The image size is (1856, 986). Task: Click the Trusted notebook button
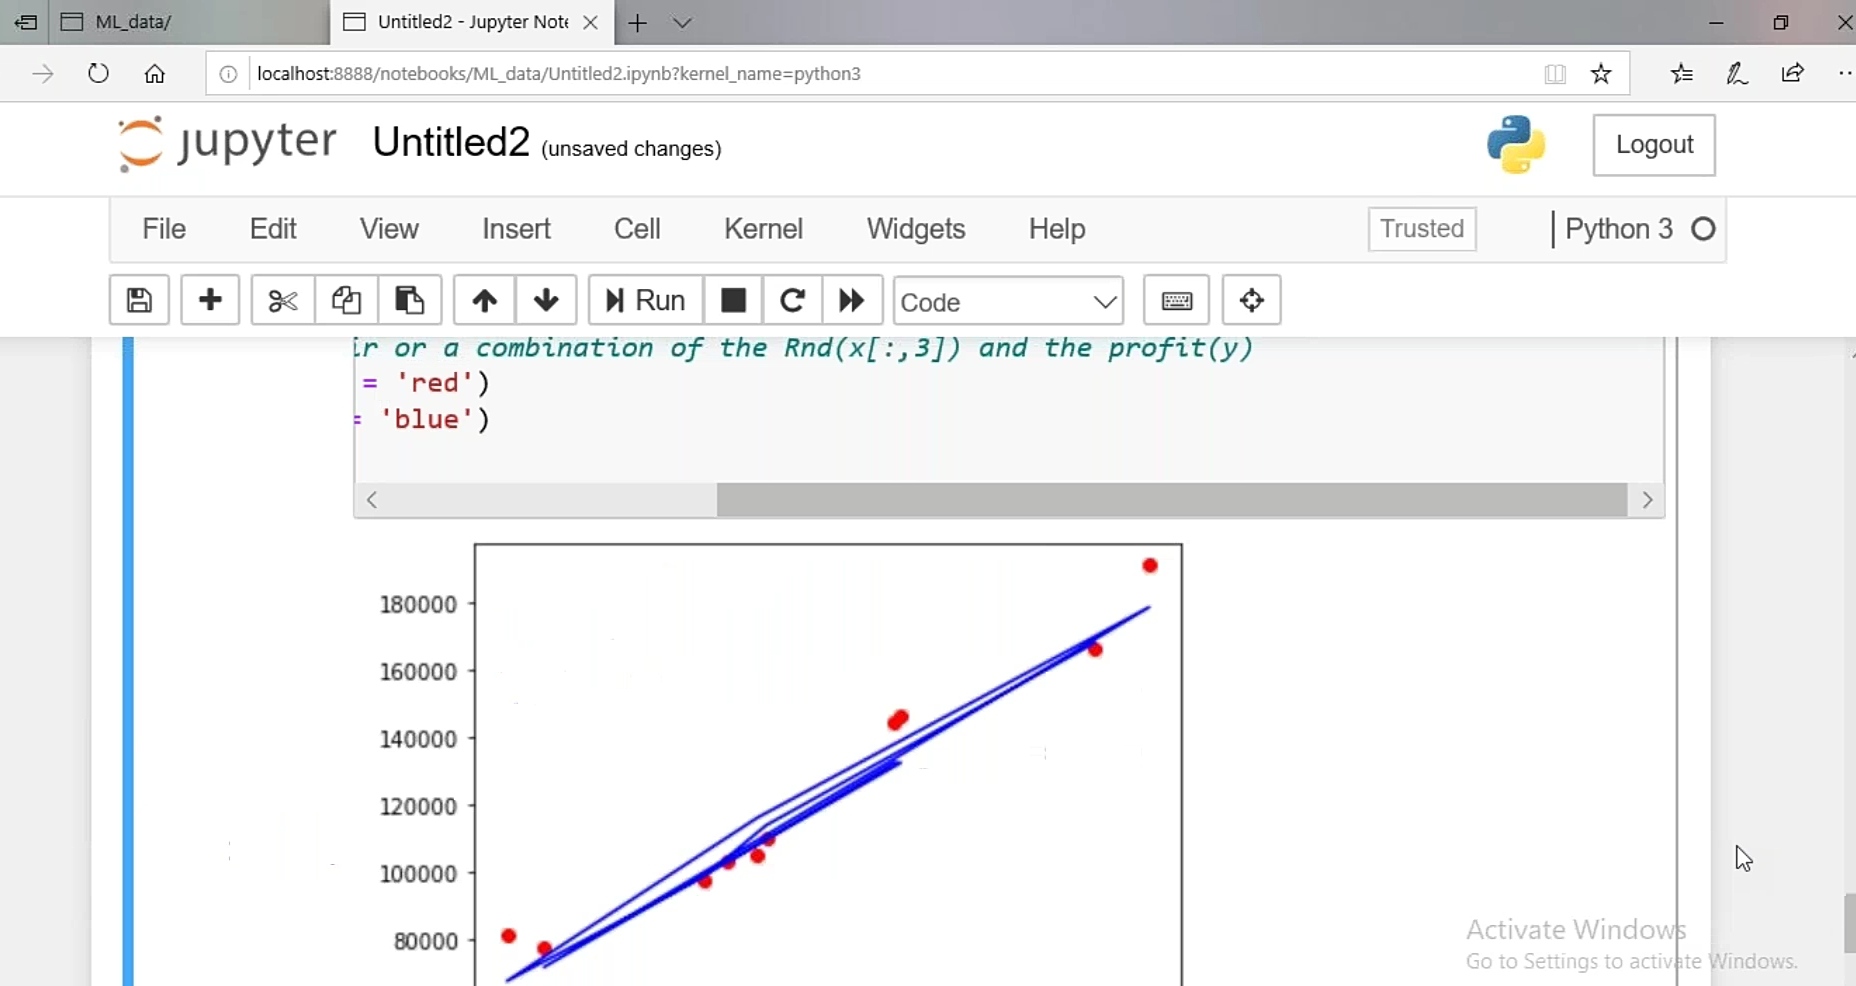pyautogui.click(x=1421, y=229)
